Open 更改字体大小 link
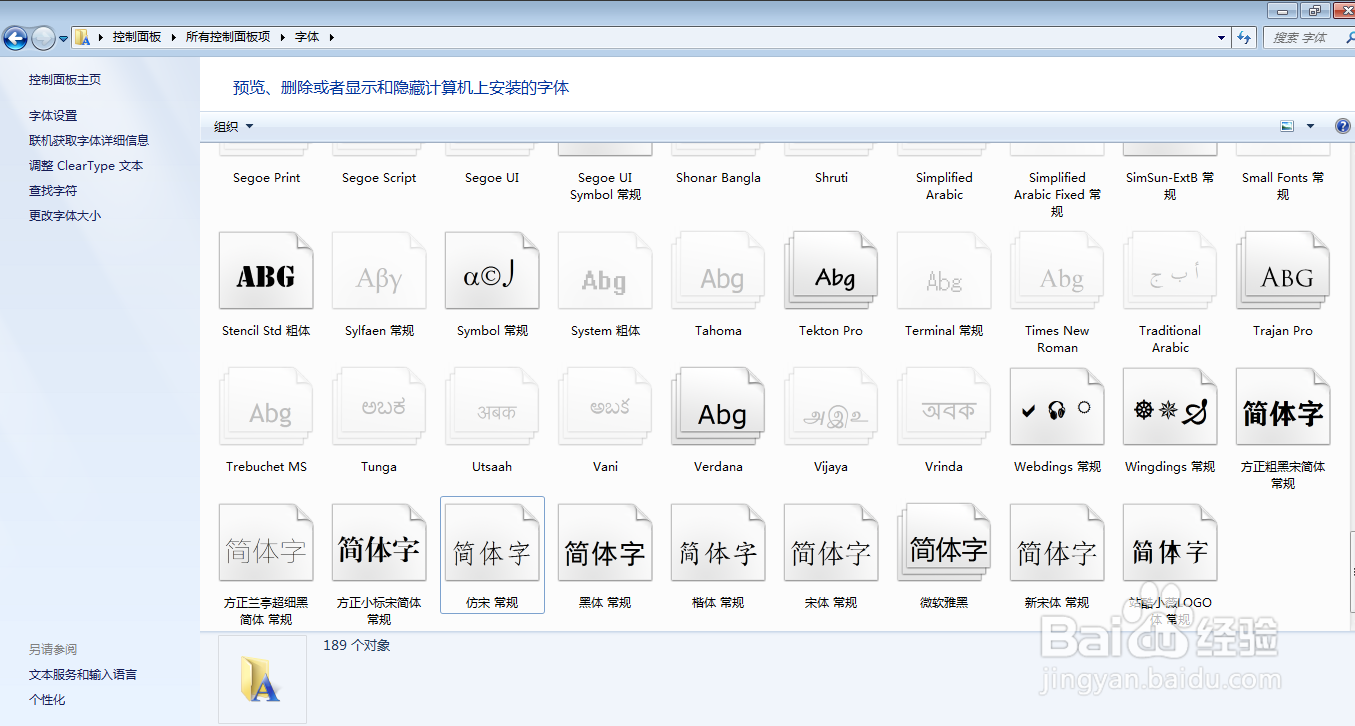 pyautogui.click(x=65, y=215)
